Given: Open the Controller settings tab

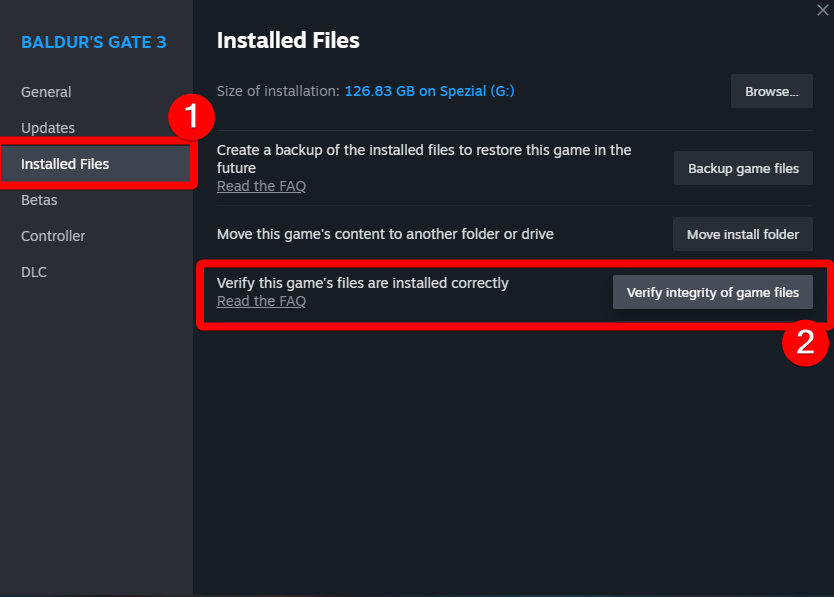Looking at the screenshot, I should (53, 236).
